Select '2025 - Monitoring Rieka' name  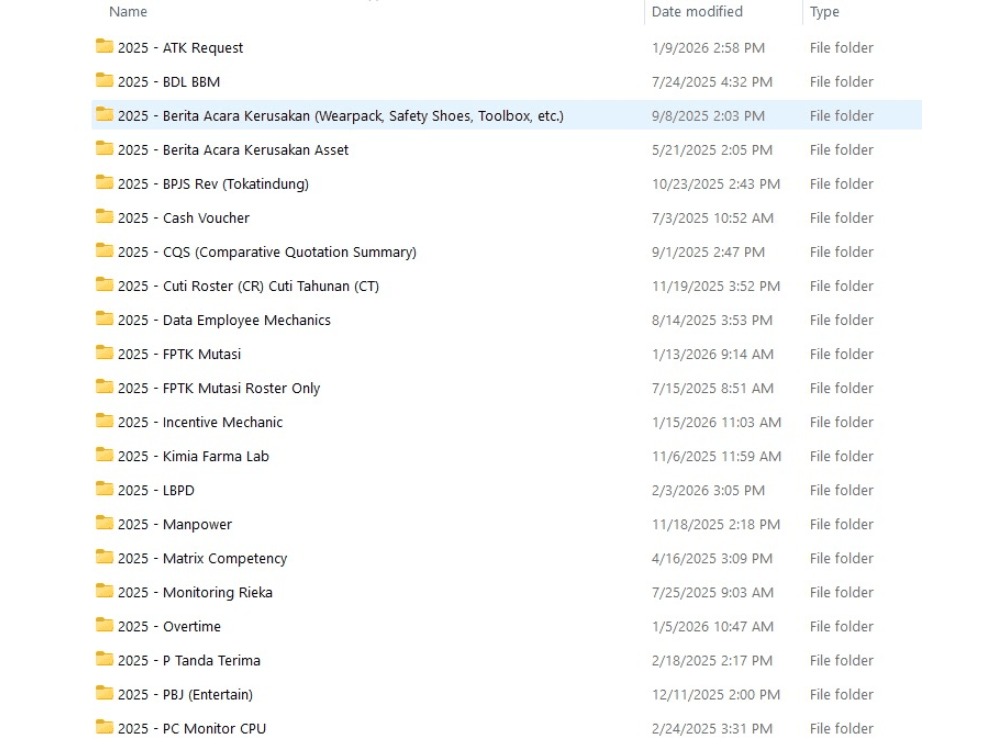point(195,592)
